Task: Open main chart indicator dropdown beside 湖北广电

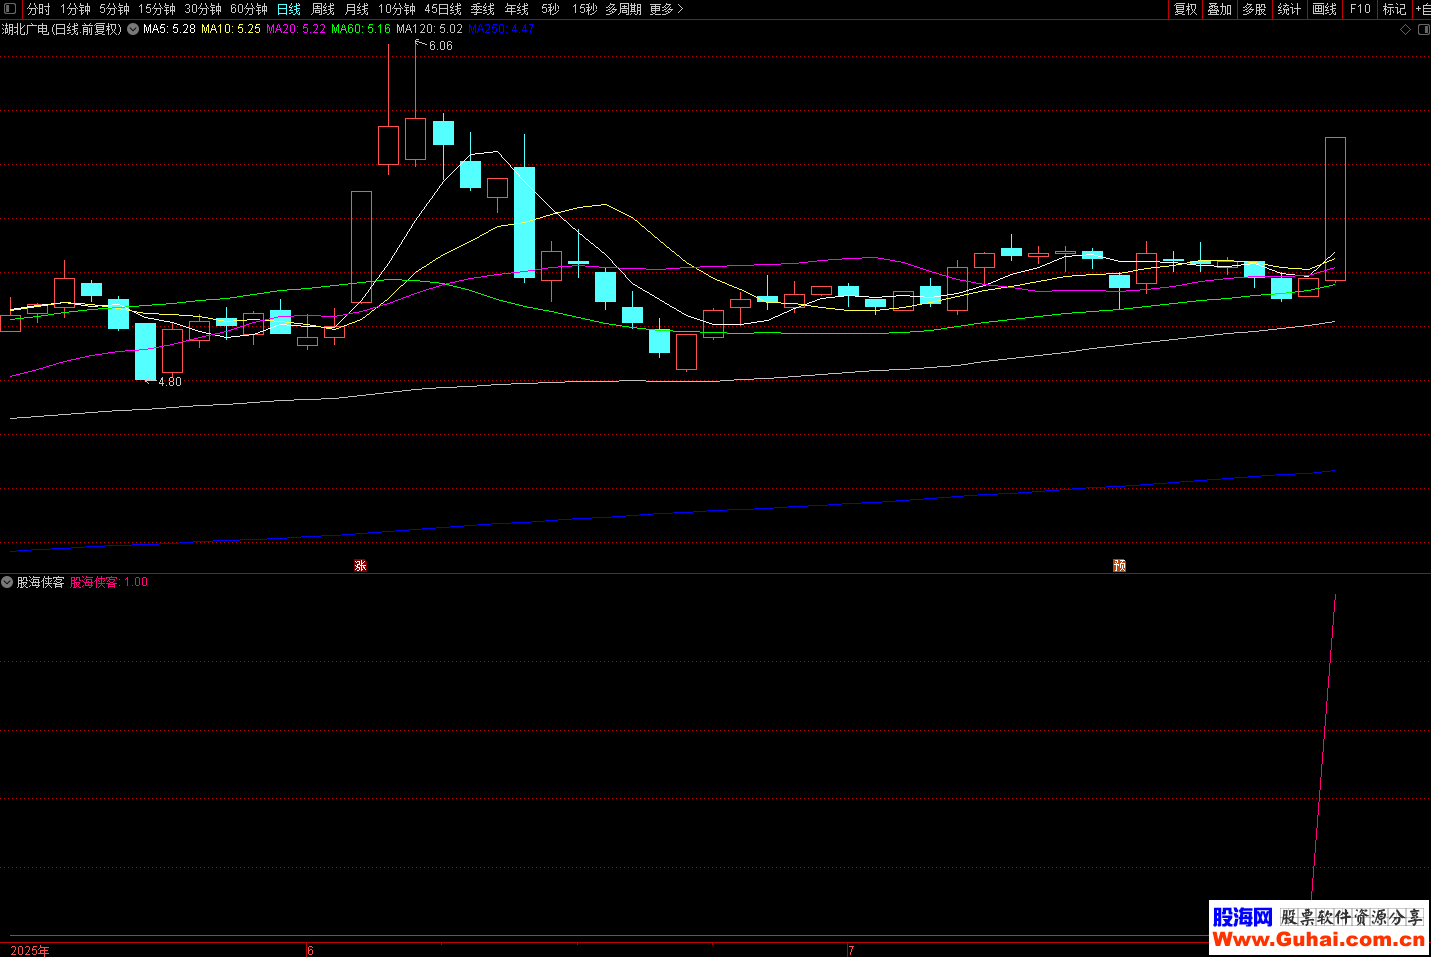Action: [x=133, y=29]
